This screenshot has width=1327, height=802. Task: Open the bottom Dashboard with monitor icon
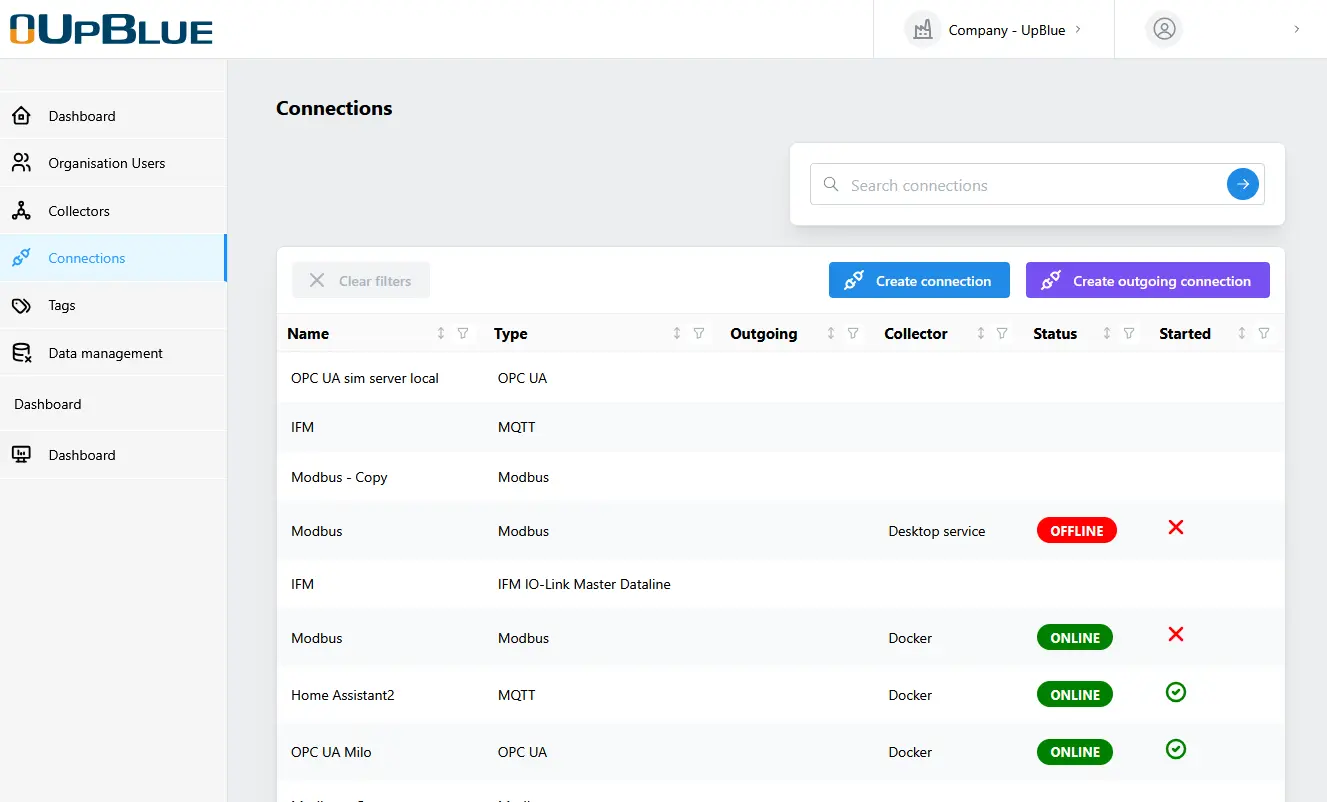(82, 455)
